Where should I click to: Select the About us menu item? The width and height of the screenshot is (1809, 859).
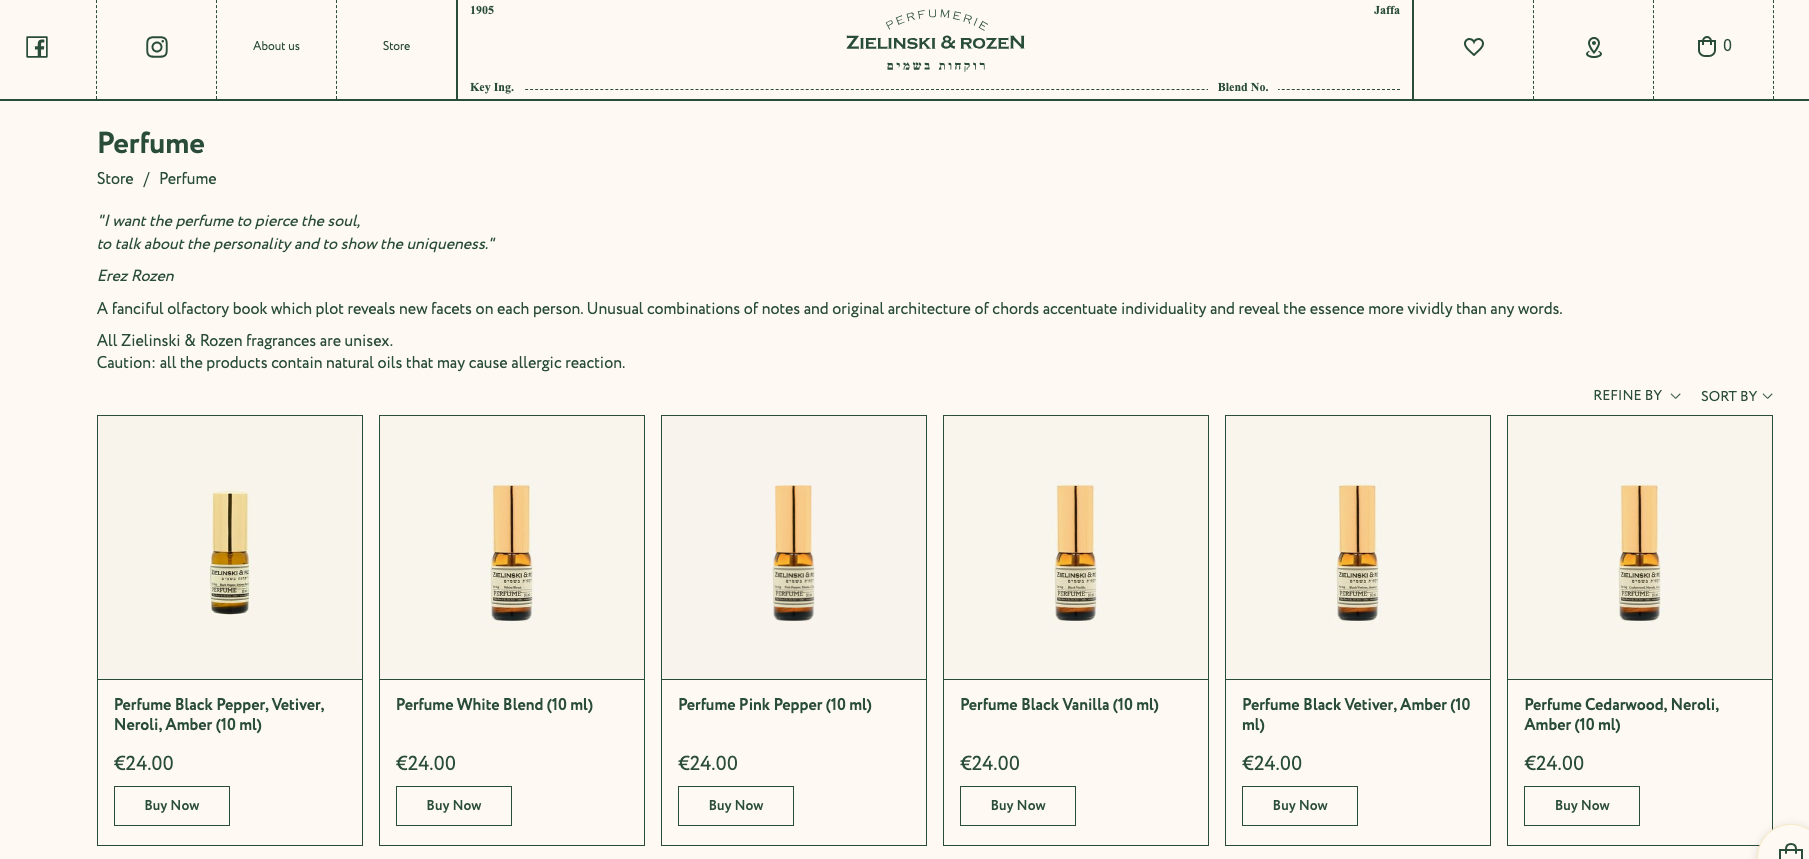(x=276, y=46)
